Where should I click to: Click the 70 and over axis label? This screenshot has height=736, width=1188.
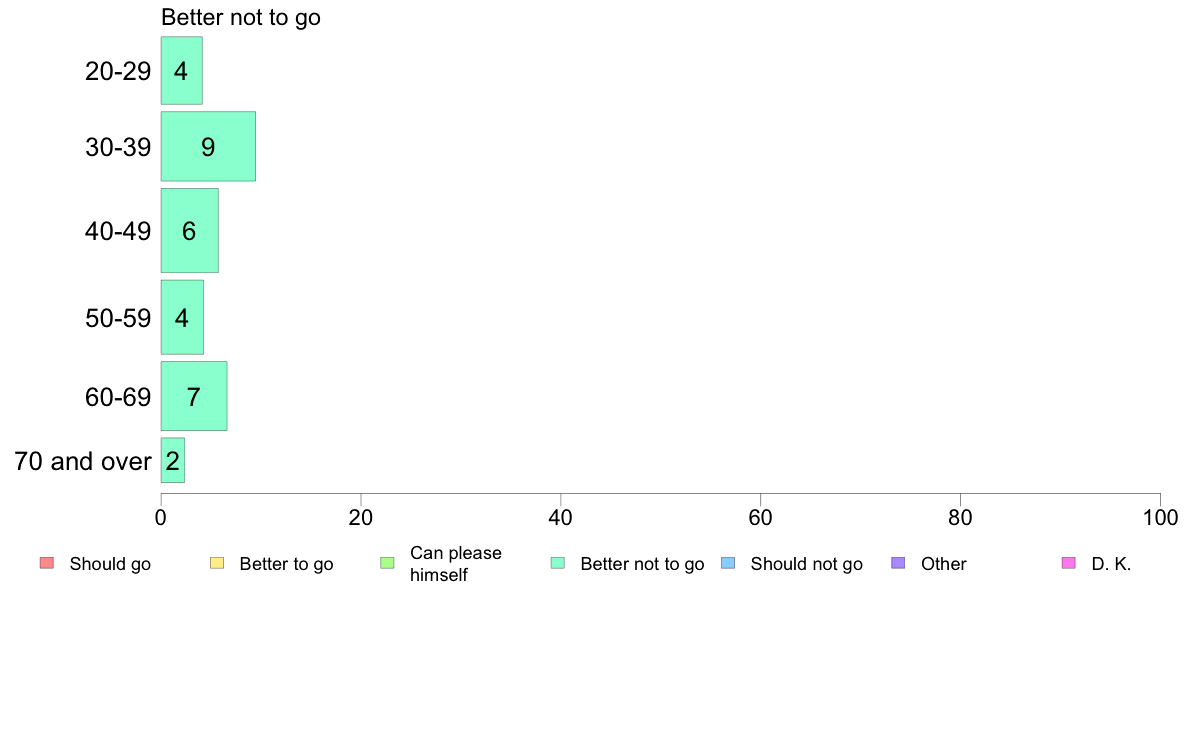click(x=83, y=461)
